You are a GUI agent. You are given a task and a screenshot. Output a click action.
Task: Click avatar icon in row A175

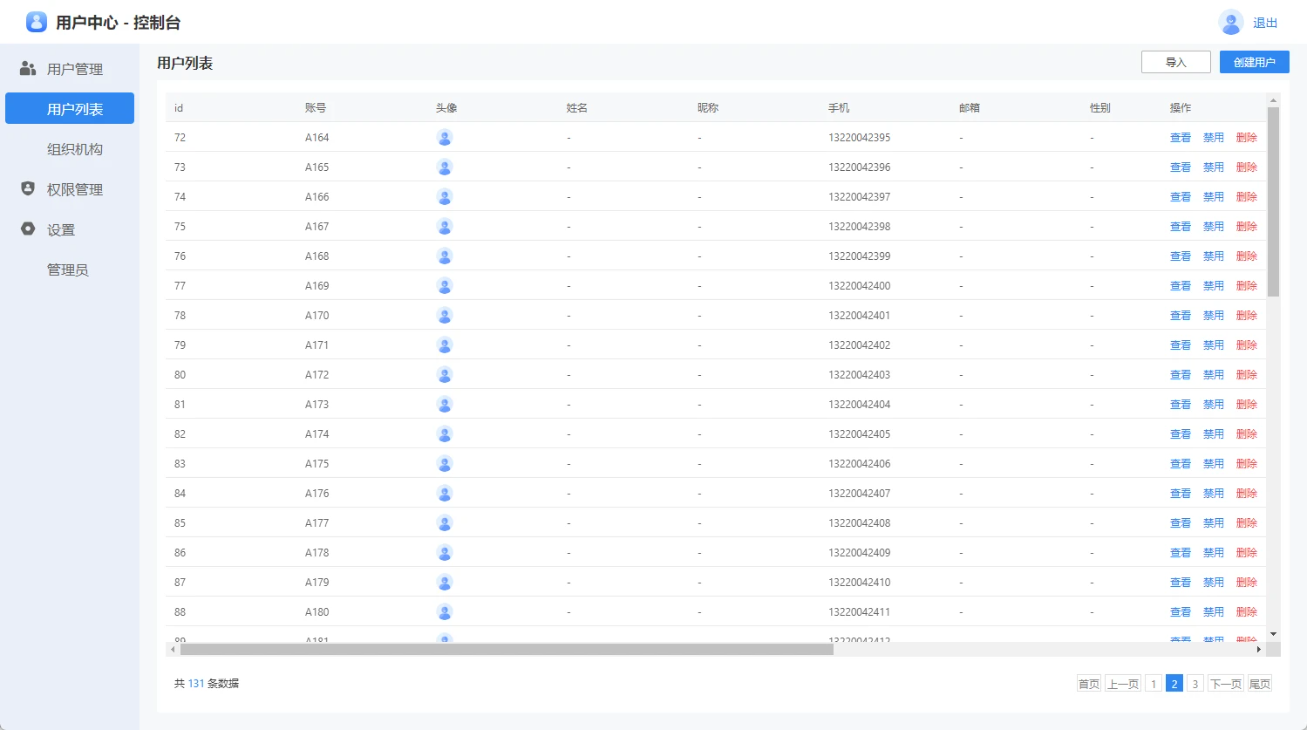(445, 464)
